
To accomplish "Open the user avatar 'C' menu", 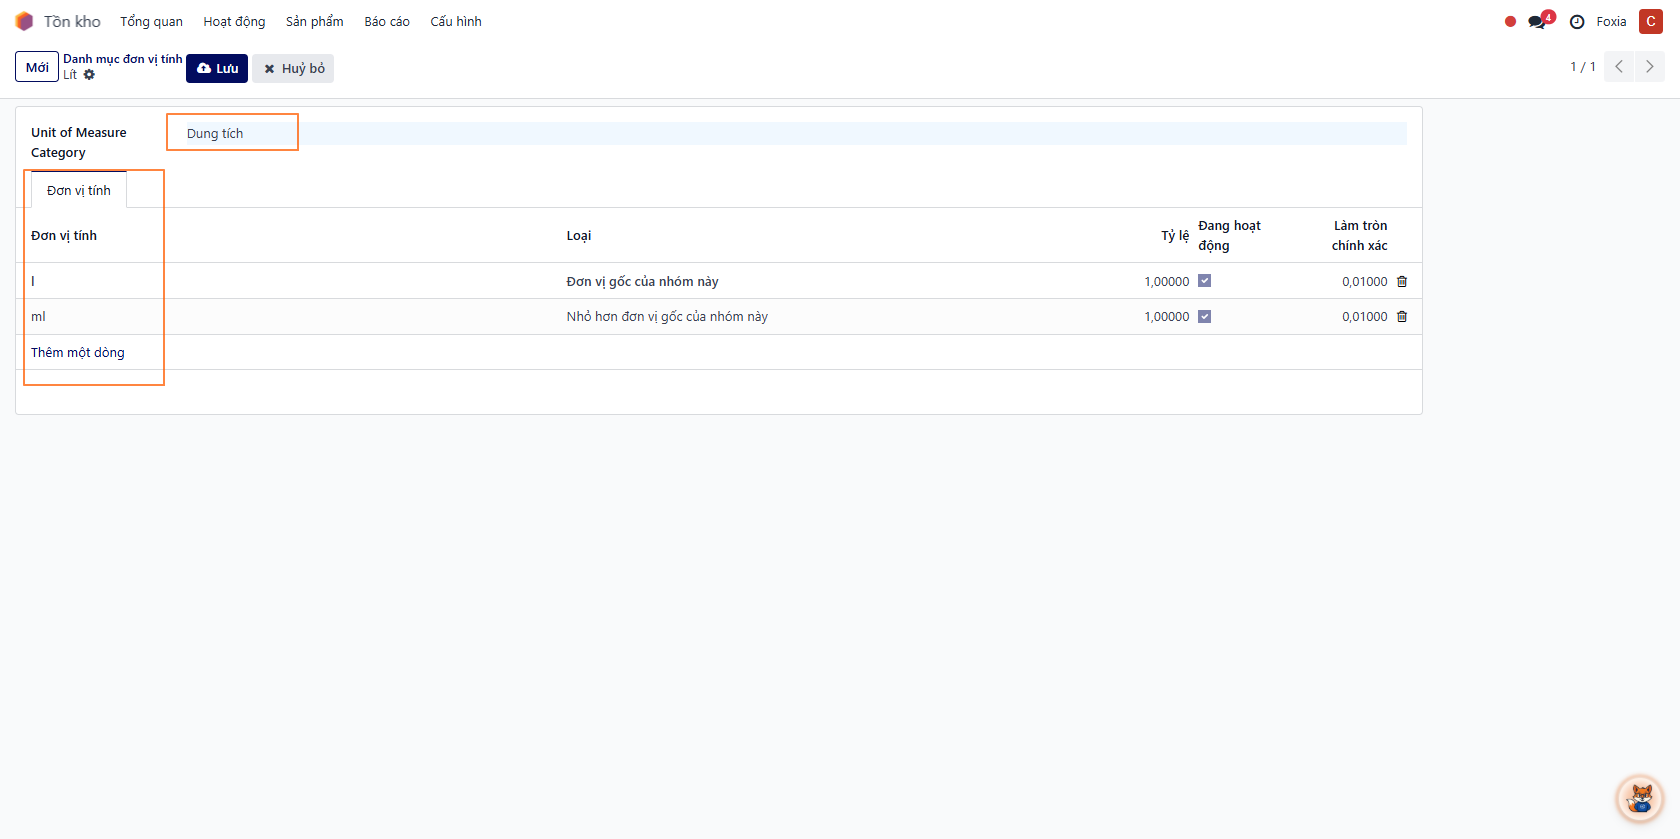I will coord(1650,22).
